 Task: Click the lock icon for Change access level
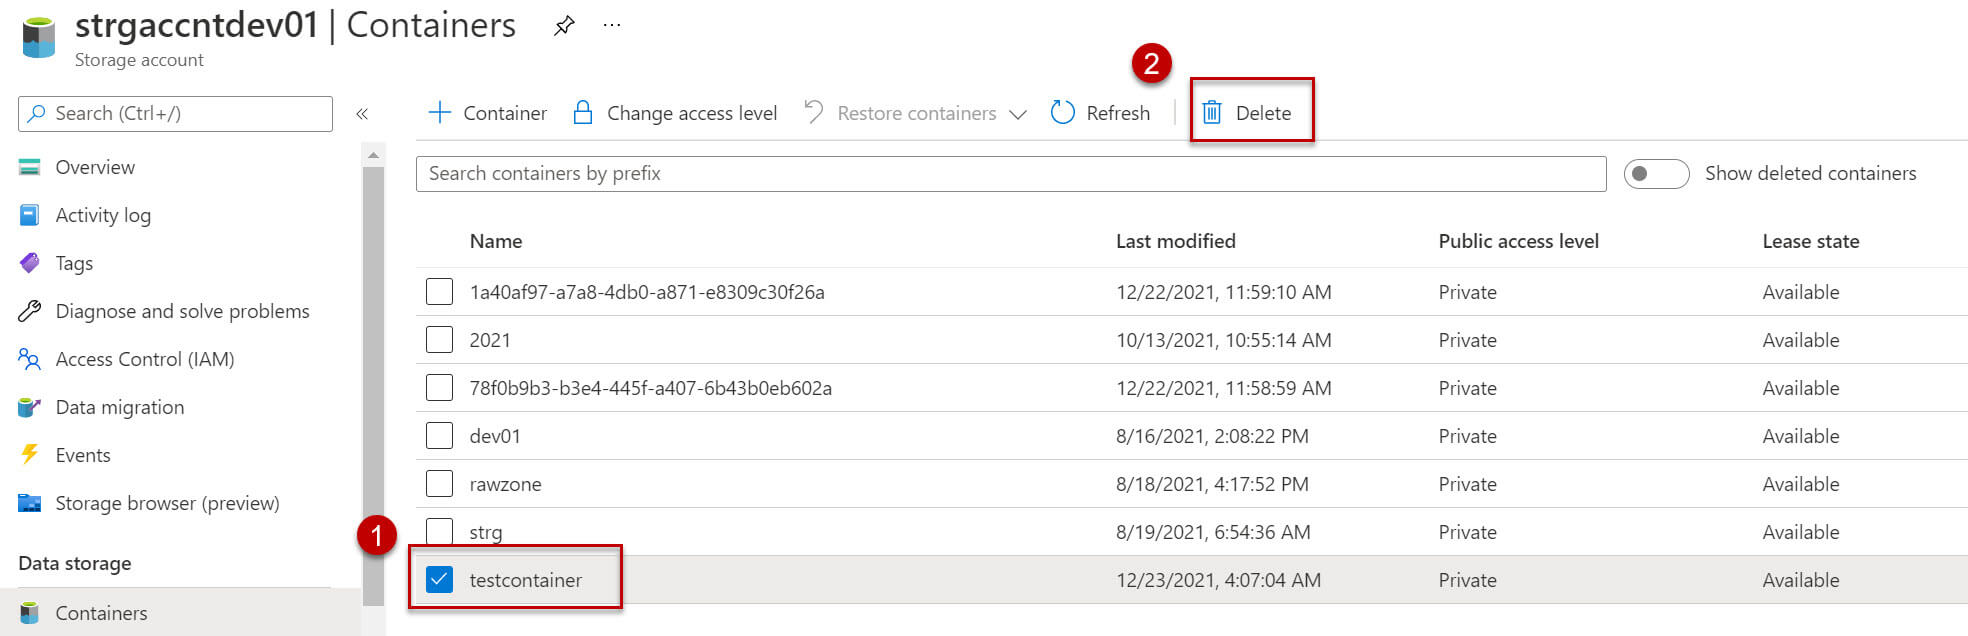(x=583, y=113)
